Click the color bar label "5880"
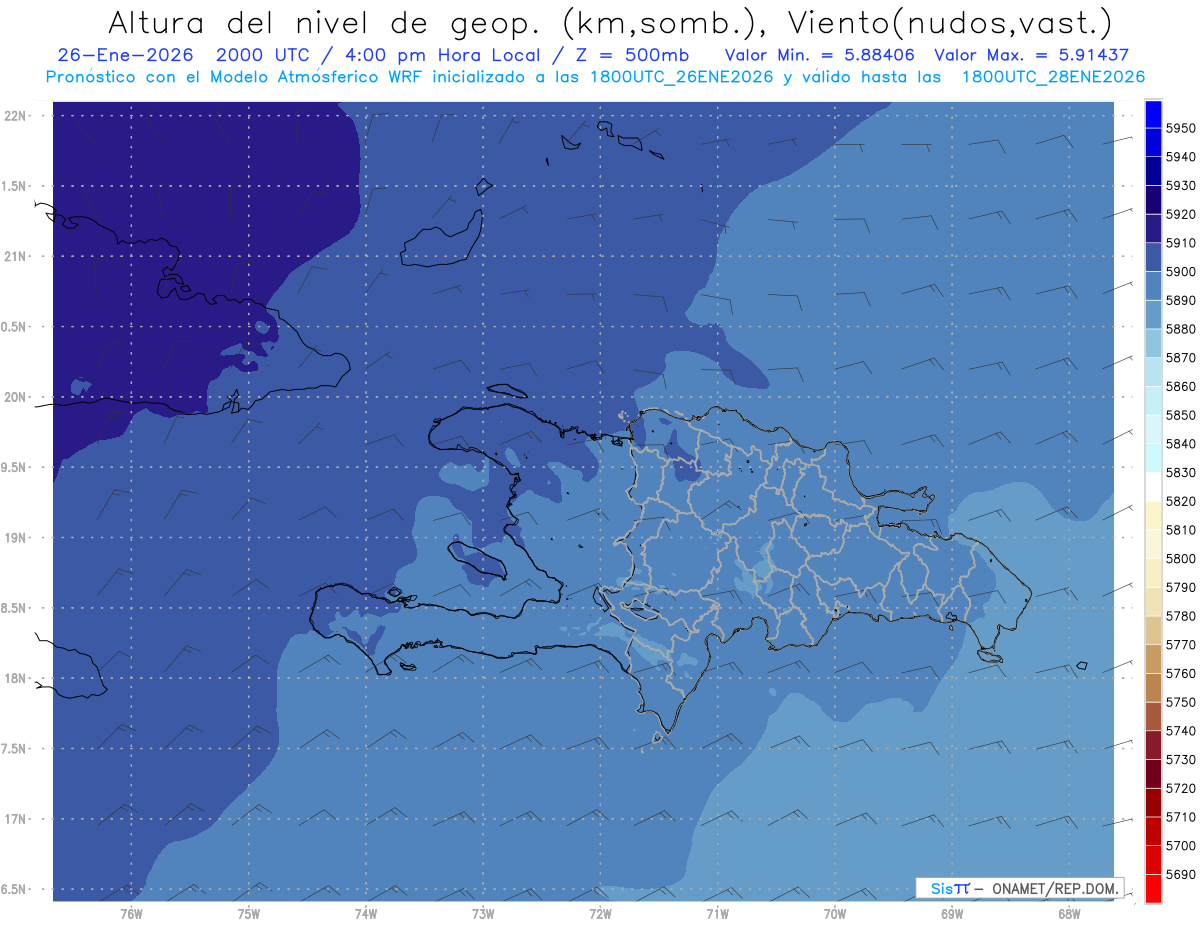1200x927 pixels. [1181, 329]
